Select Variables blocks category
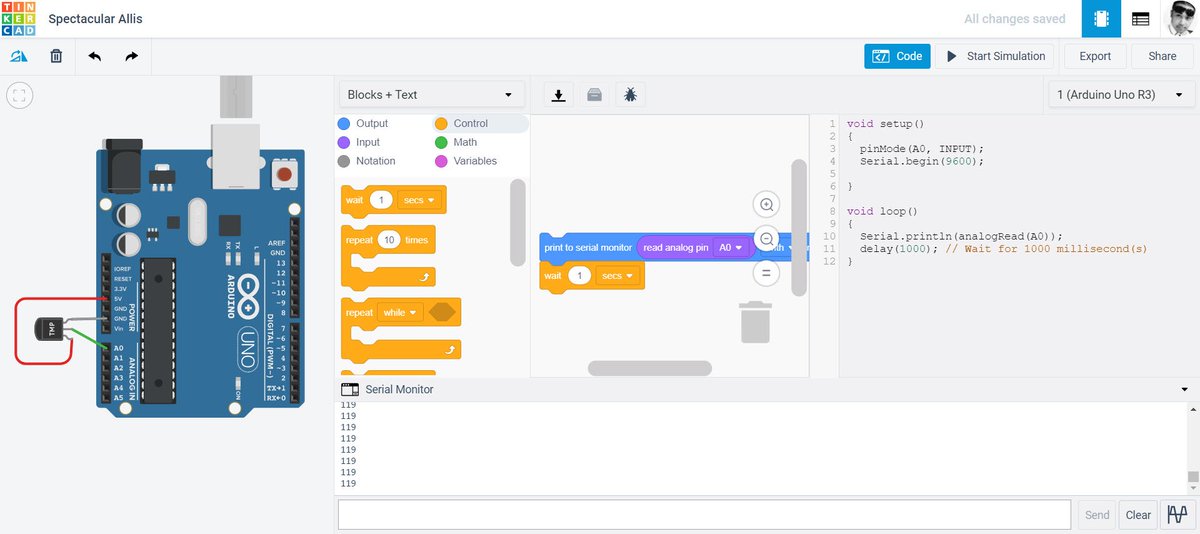The image size is (1200, 534). [466, 161]
